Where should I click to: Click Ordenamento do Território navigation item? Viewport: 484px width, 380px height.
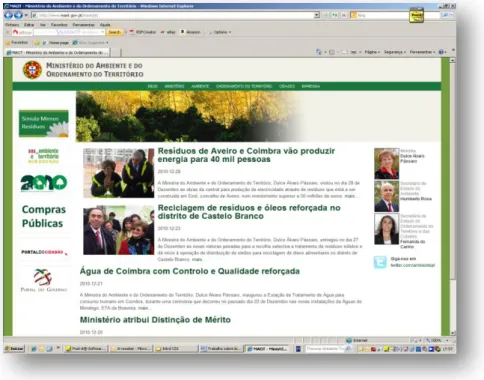click(244, 86)
